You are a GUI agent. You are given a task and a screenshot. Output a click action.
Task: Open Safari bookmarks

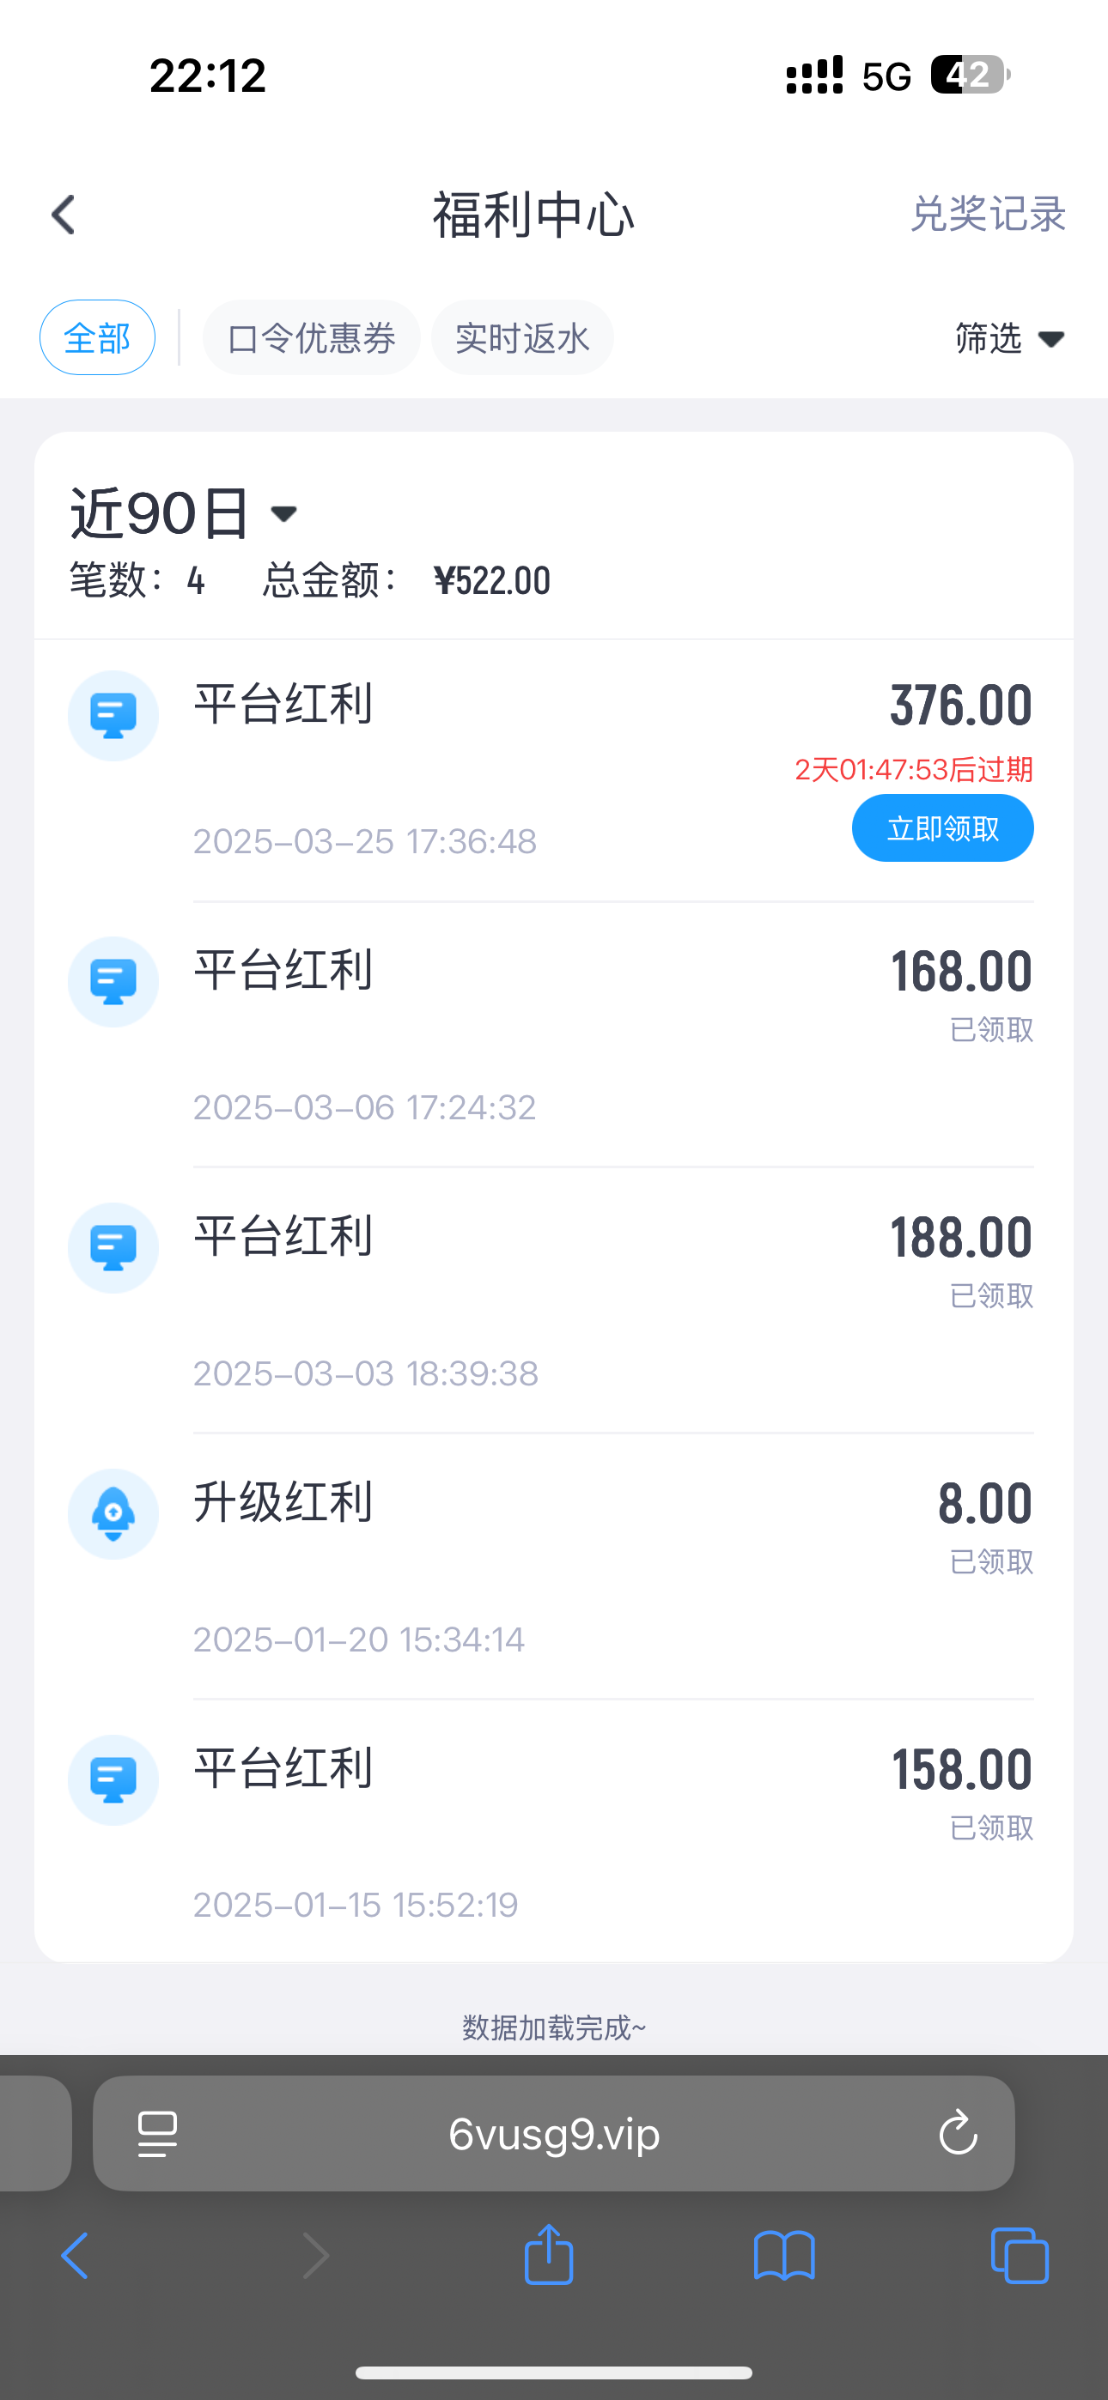coord(784,2256)
